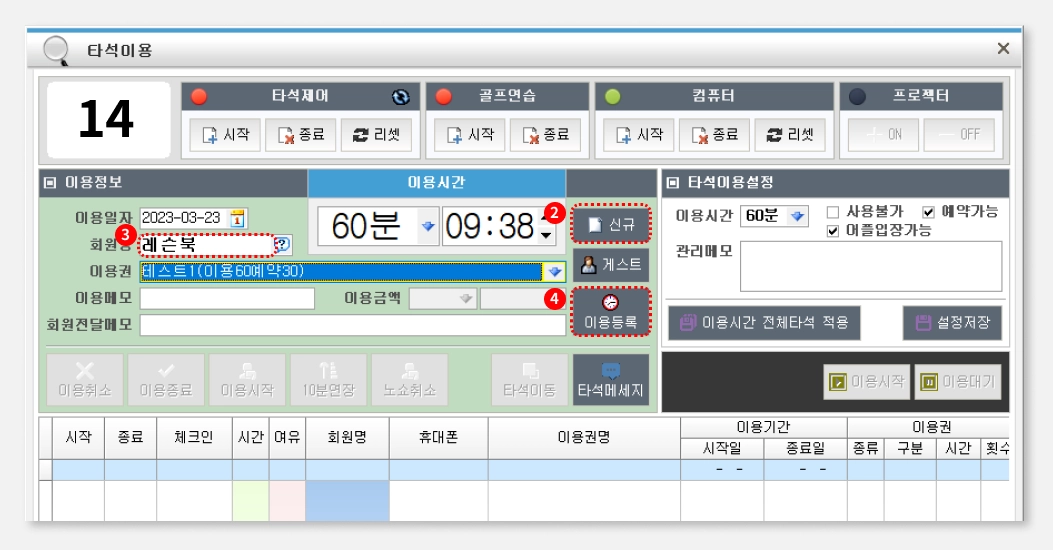Click projector ON button
The image size is (1053, 550).
[x=883, y=135]
